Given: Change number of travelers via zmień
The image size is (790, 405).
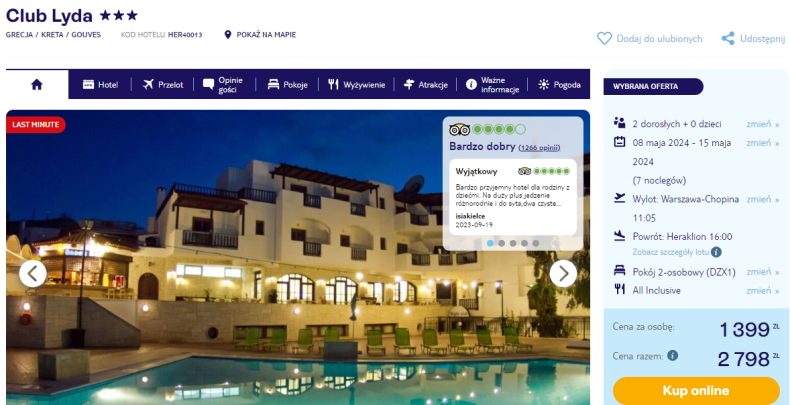Looking at the screenshot, I should tap(762, 124).
